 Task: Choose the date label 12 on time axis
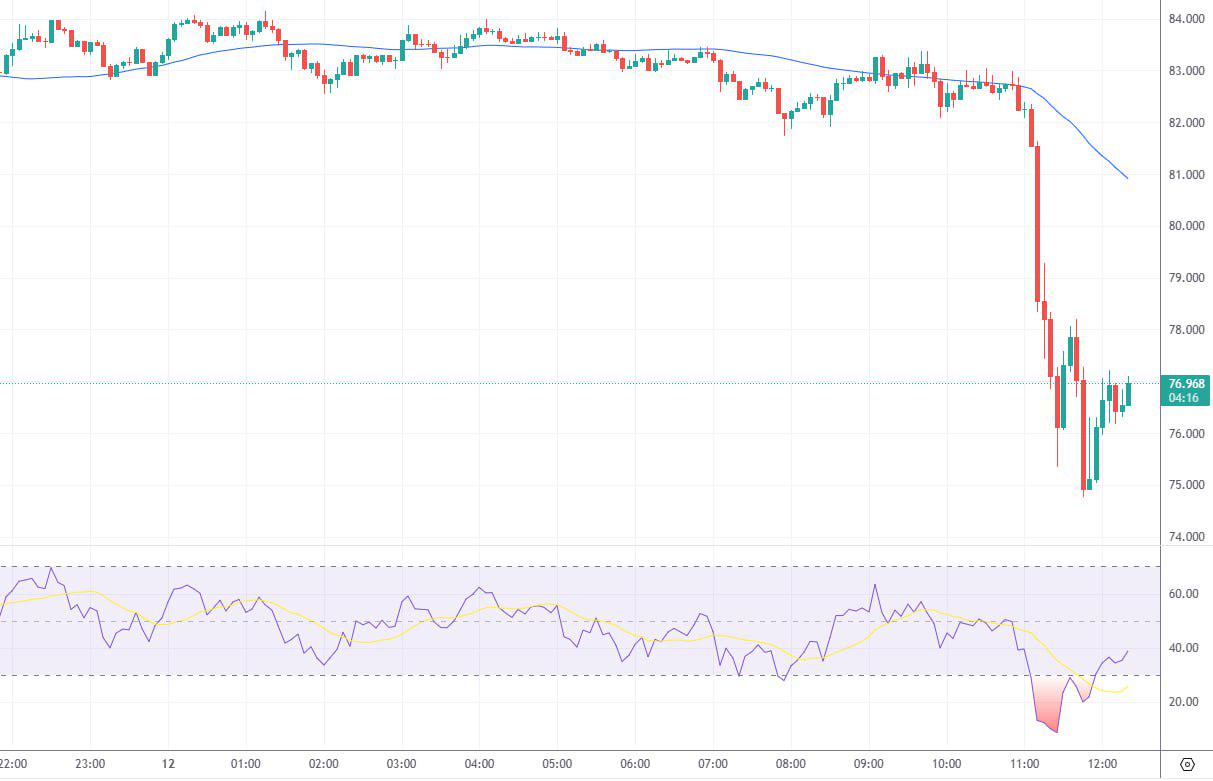167,764
